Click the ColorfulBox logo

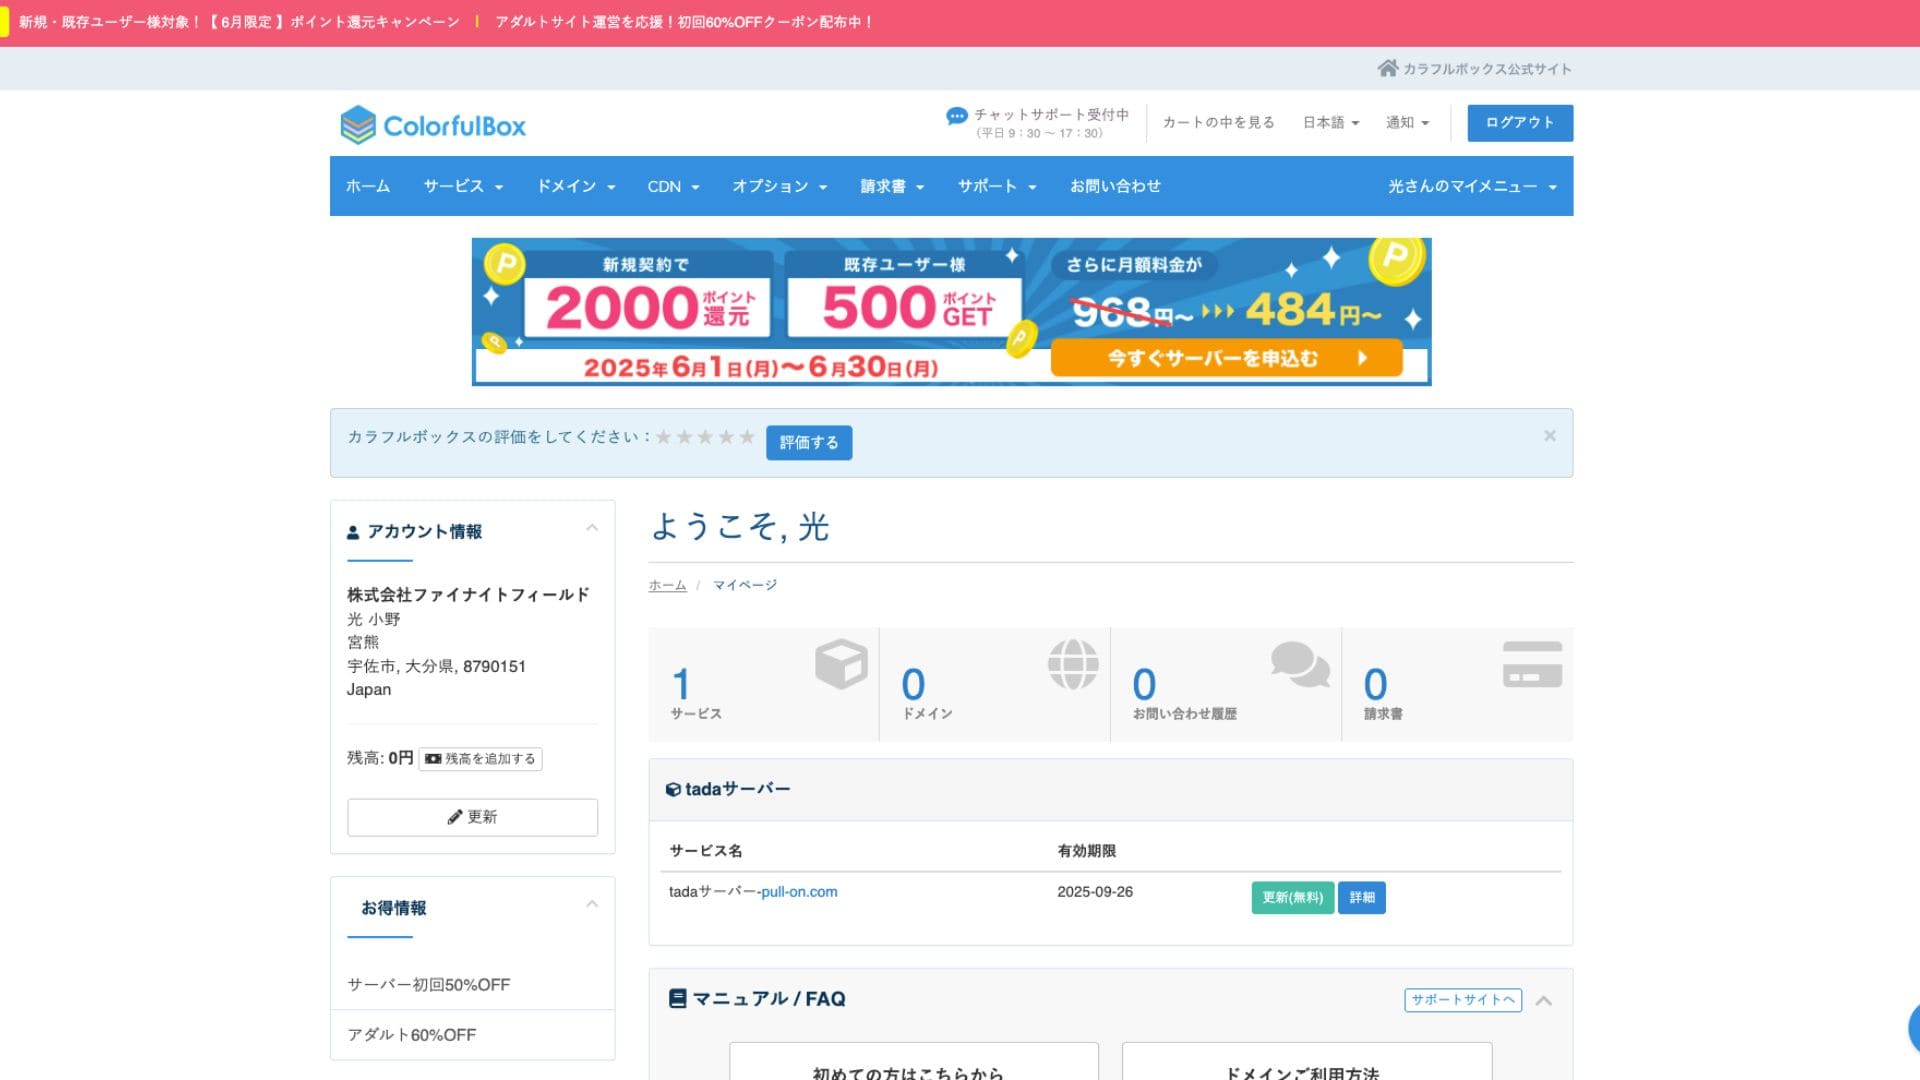(x=433, y=125)
